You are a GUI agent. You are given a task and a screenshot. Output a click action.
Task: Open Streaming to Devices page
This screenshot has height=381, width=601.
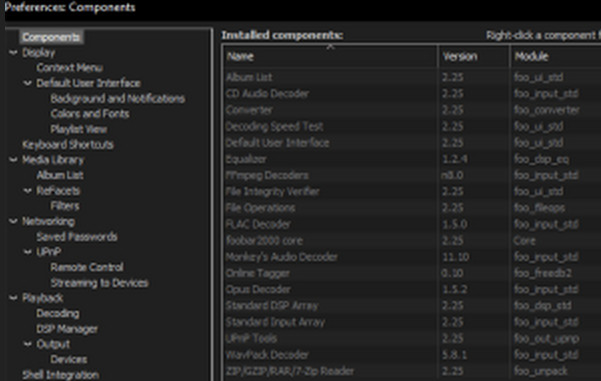[x=99, y=282]
